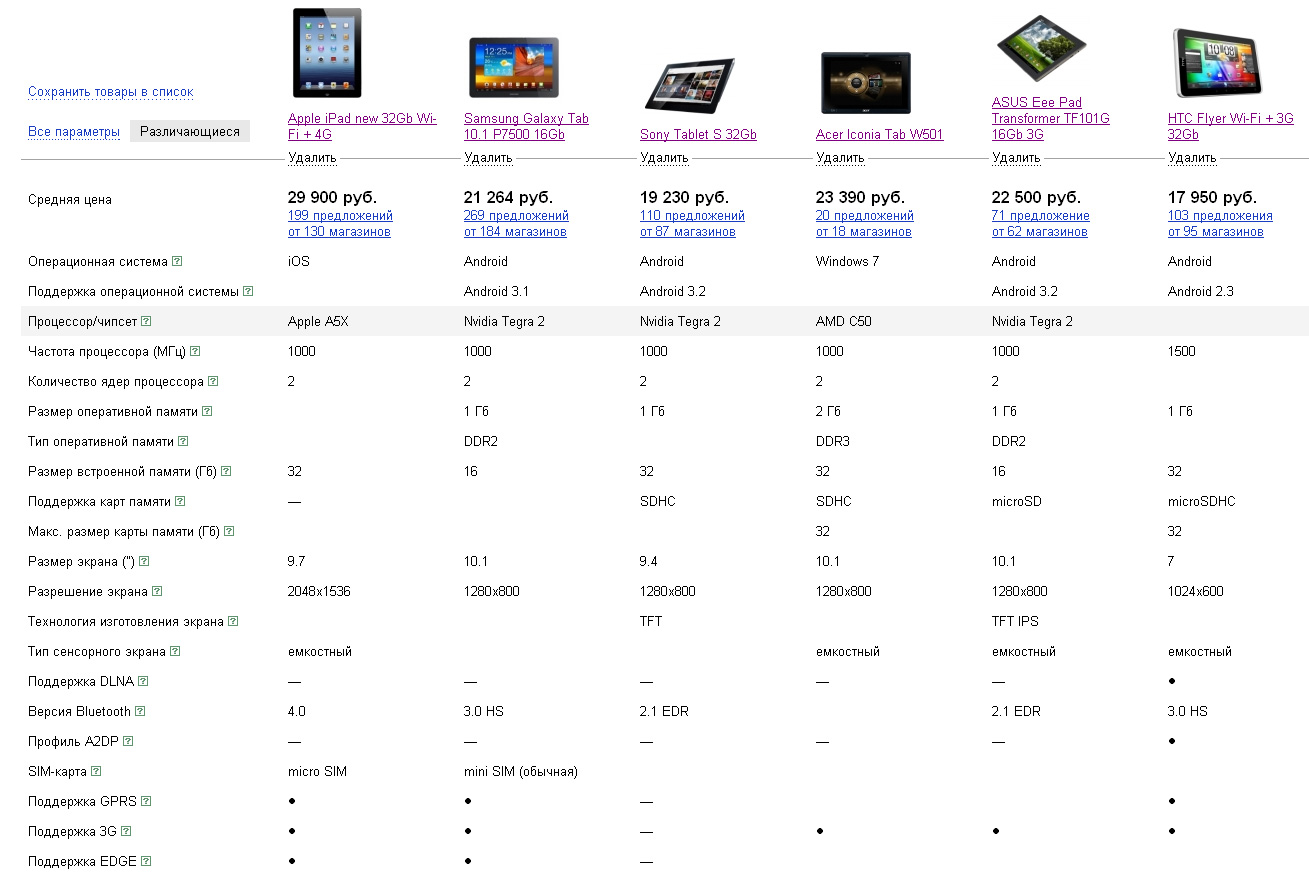The image size is (1309, 876).
Task: Click help icon next to Операционная система
Action: (x=177, y=261)
